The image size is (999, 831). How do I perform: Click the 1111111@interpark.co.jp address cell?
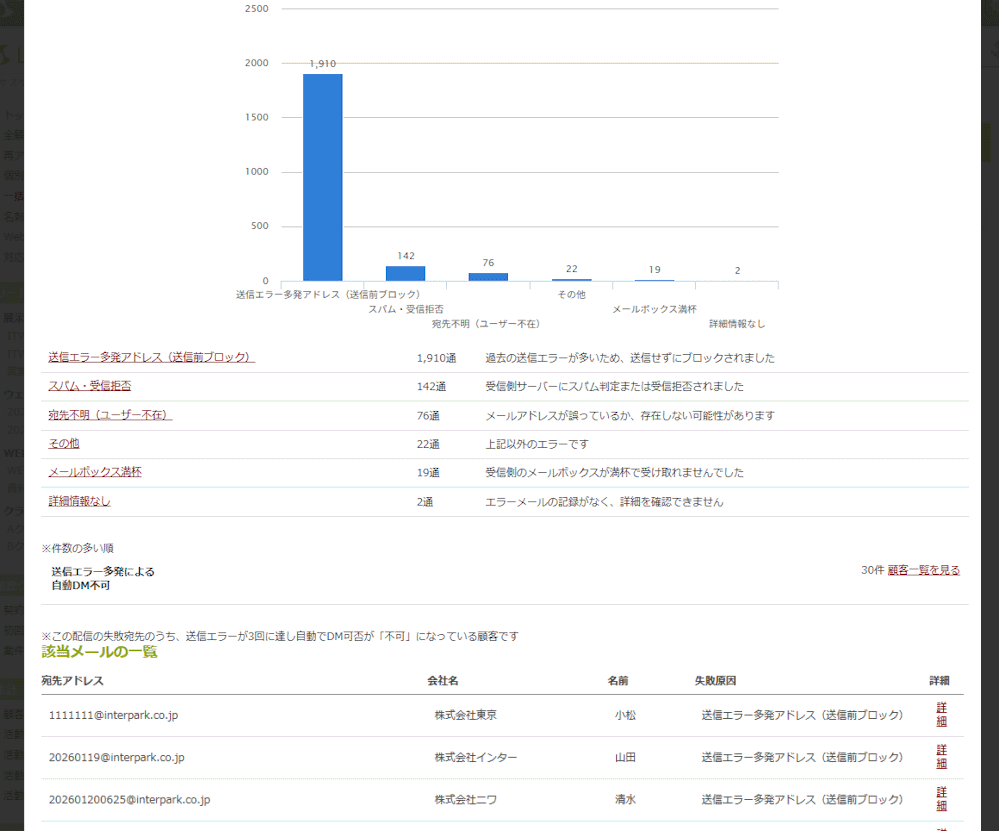(113, 715)
